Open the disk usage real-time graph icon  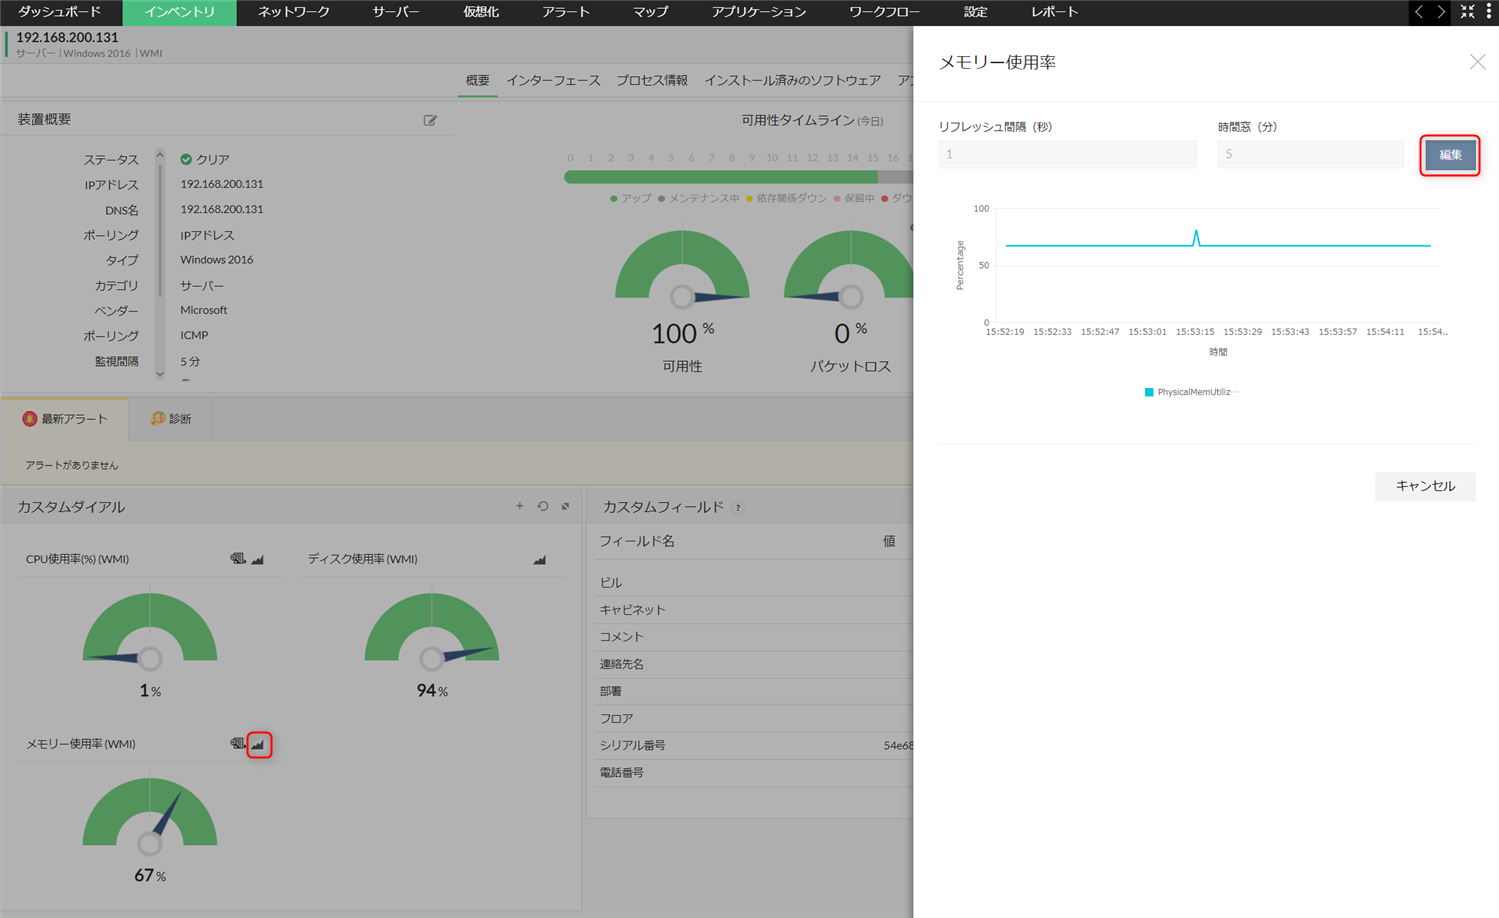click(540, 559)
